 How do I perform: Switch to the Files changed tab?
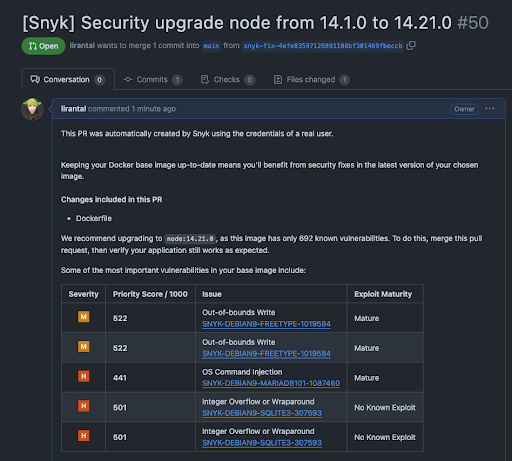coord(311,80)
